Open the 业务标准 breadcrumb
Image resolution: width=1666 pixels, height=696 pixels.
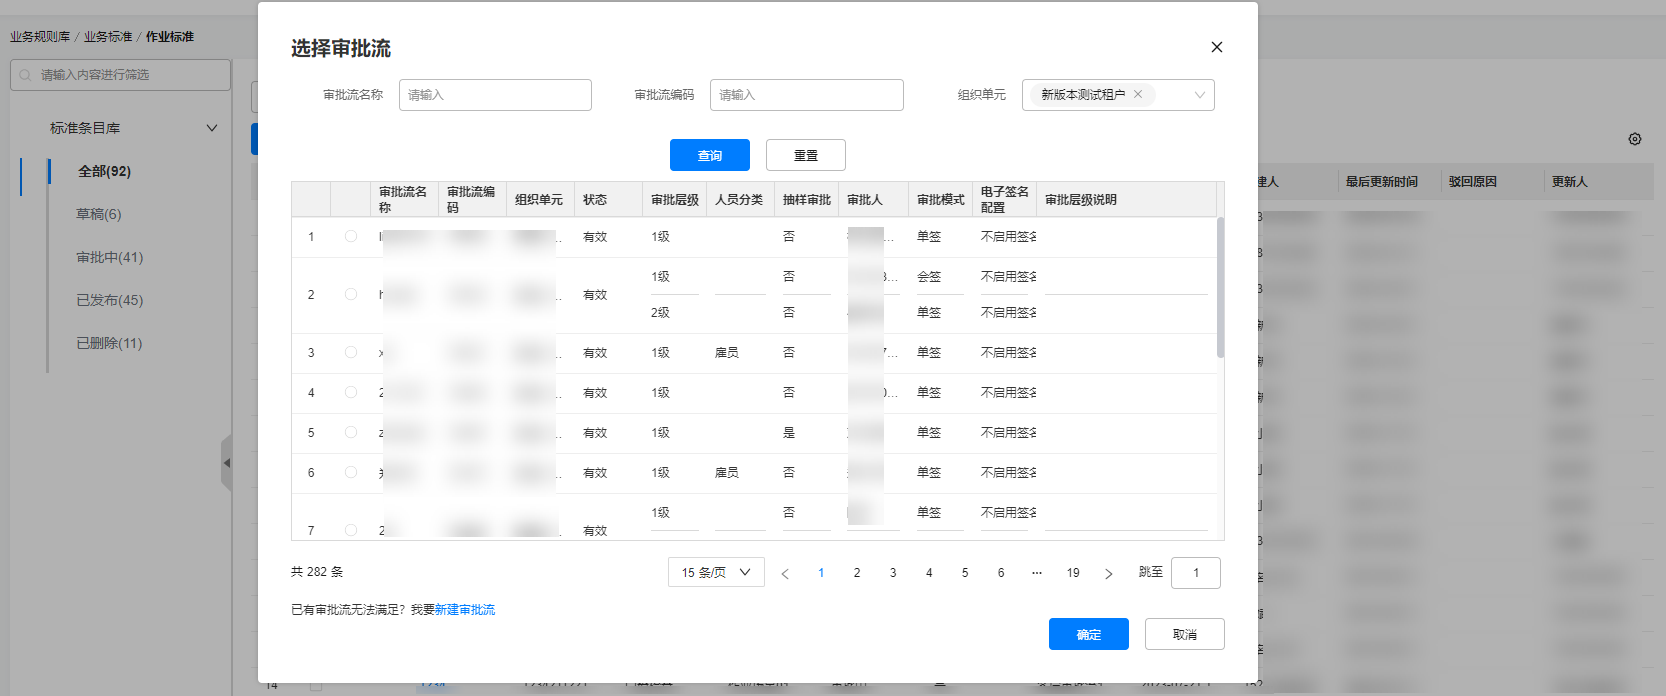point(108,37)
